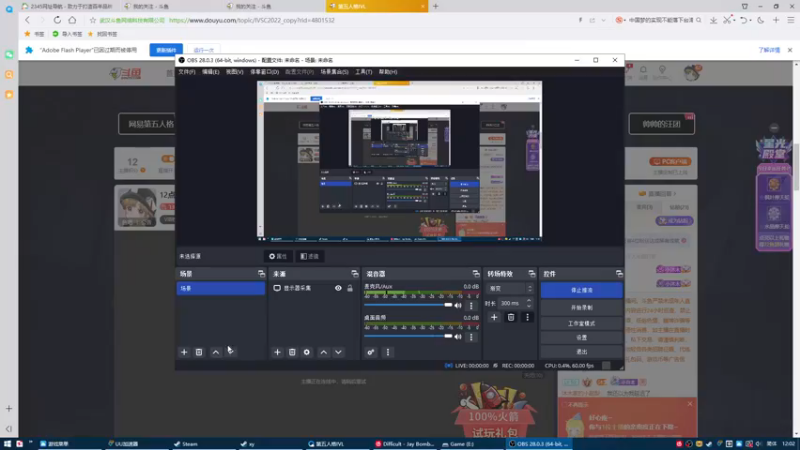This screenshot has height=450, width=800.
Task: Open advanced audio properties gears icon
Action: pos(371,352)
